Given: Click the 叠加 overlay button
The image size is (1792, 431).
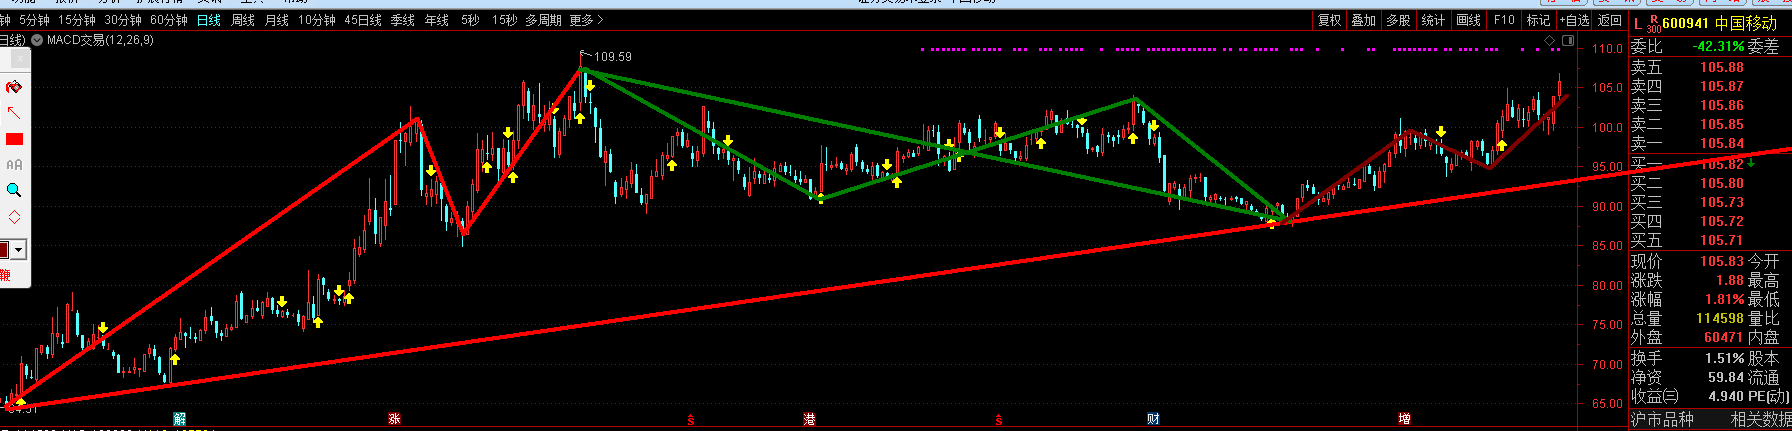Looking at the screenshot, I should pyautogui.click(x=1364, y=20).
